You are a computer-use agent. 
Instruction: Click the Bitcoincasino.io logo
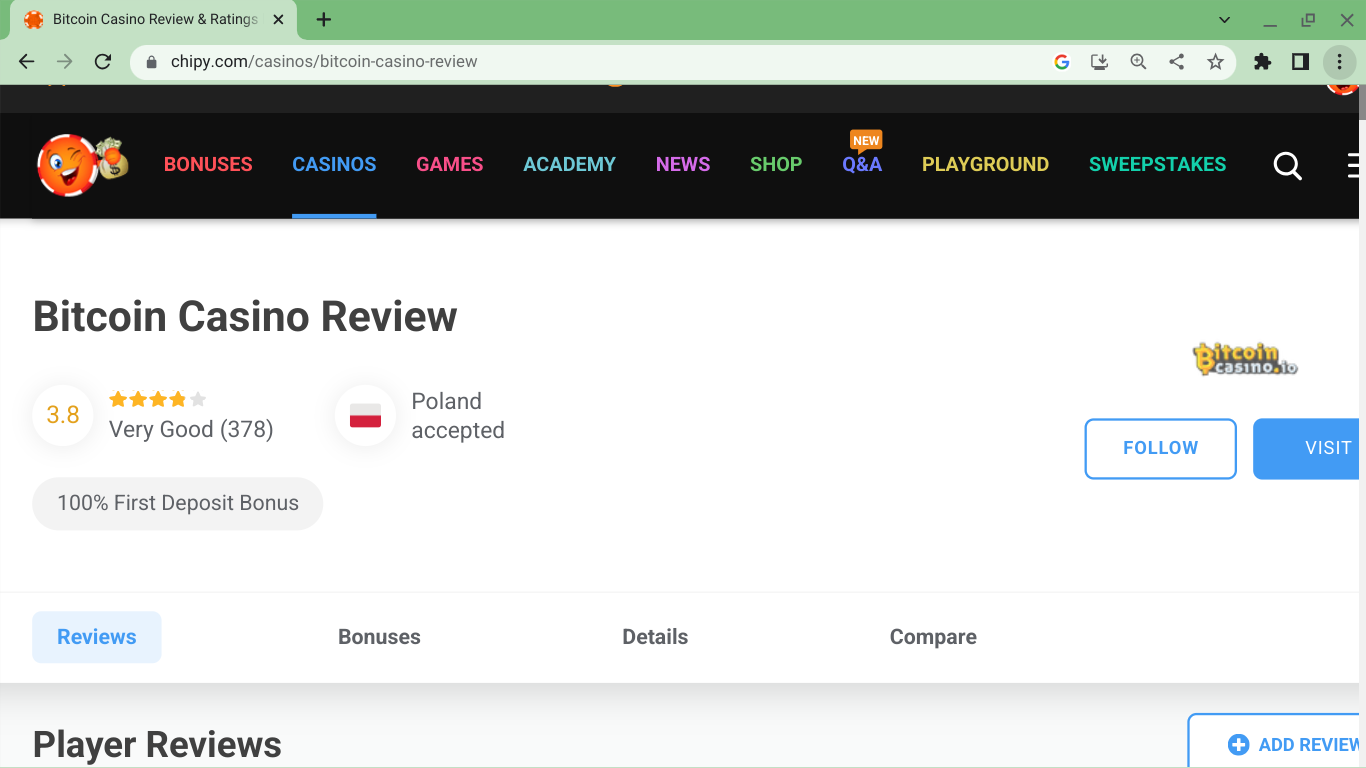pyautogui.click(x=1245, y=359)
